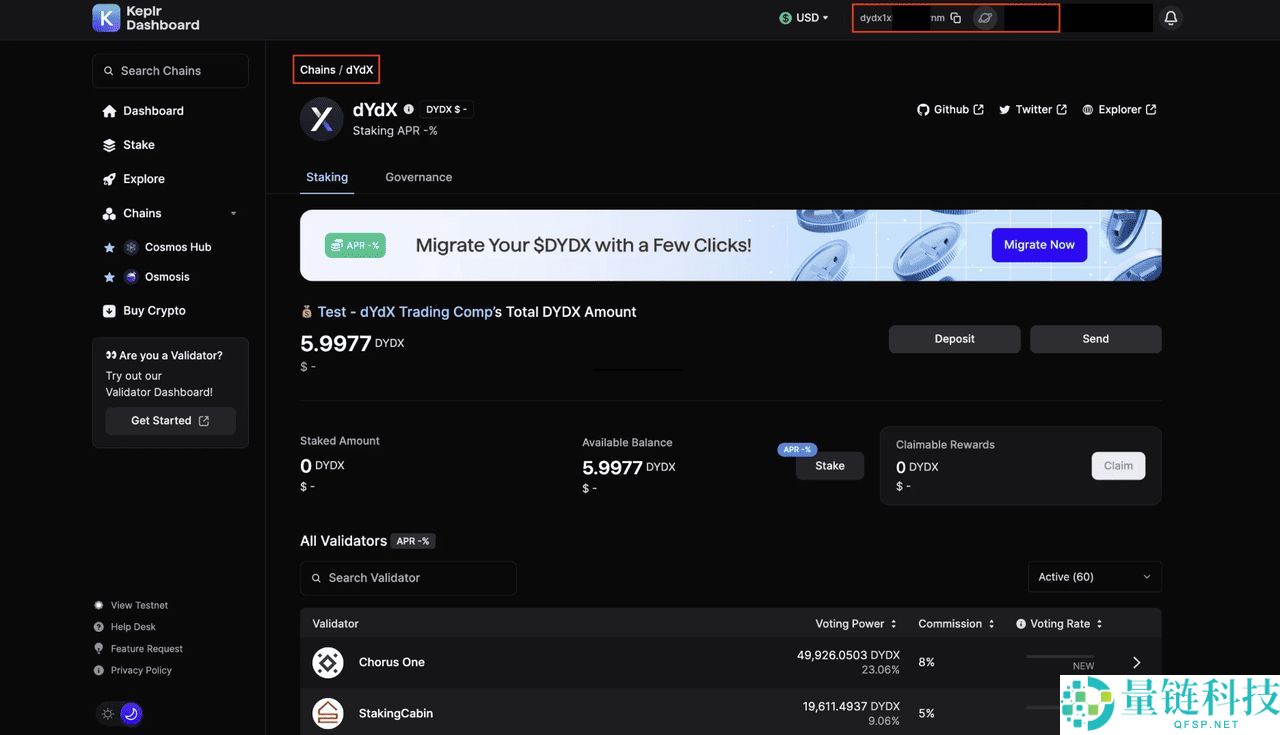This screenshot has height=735, width=1280.
Task: Focus the Search Validator field
Action: [408, 578]
